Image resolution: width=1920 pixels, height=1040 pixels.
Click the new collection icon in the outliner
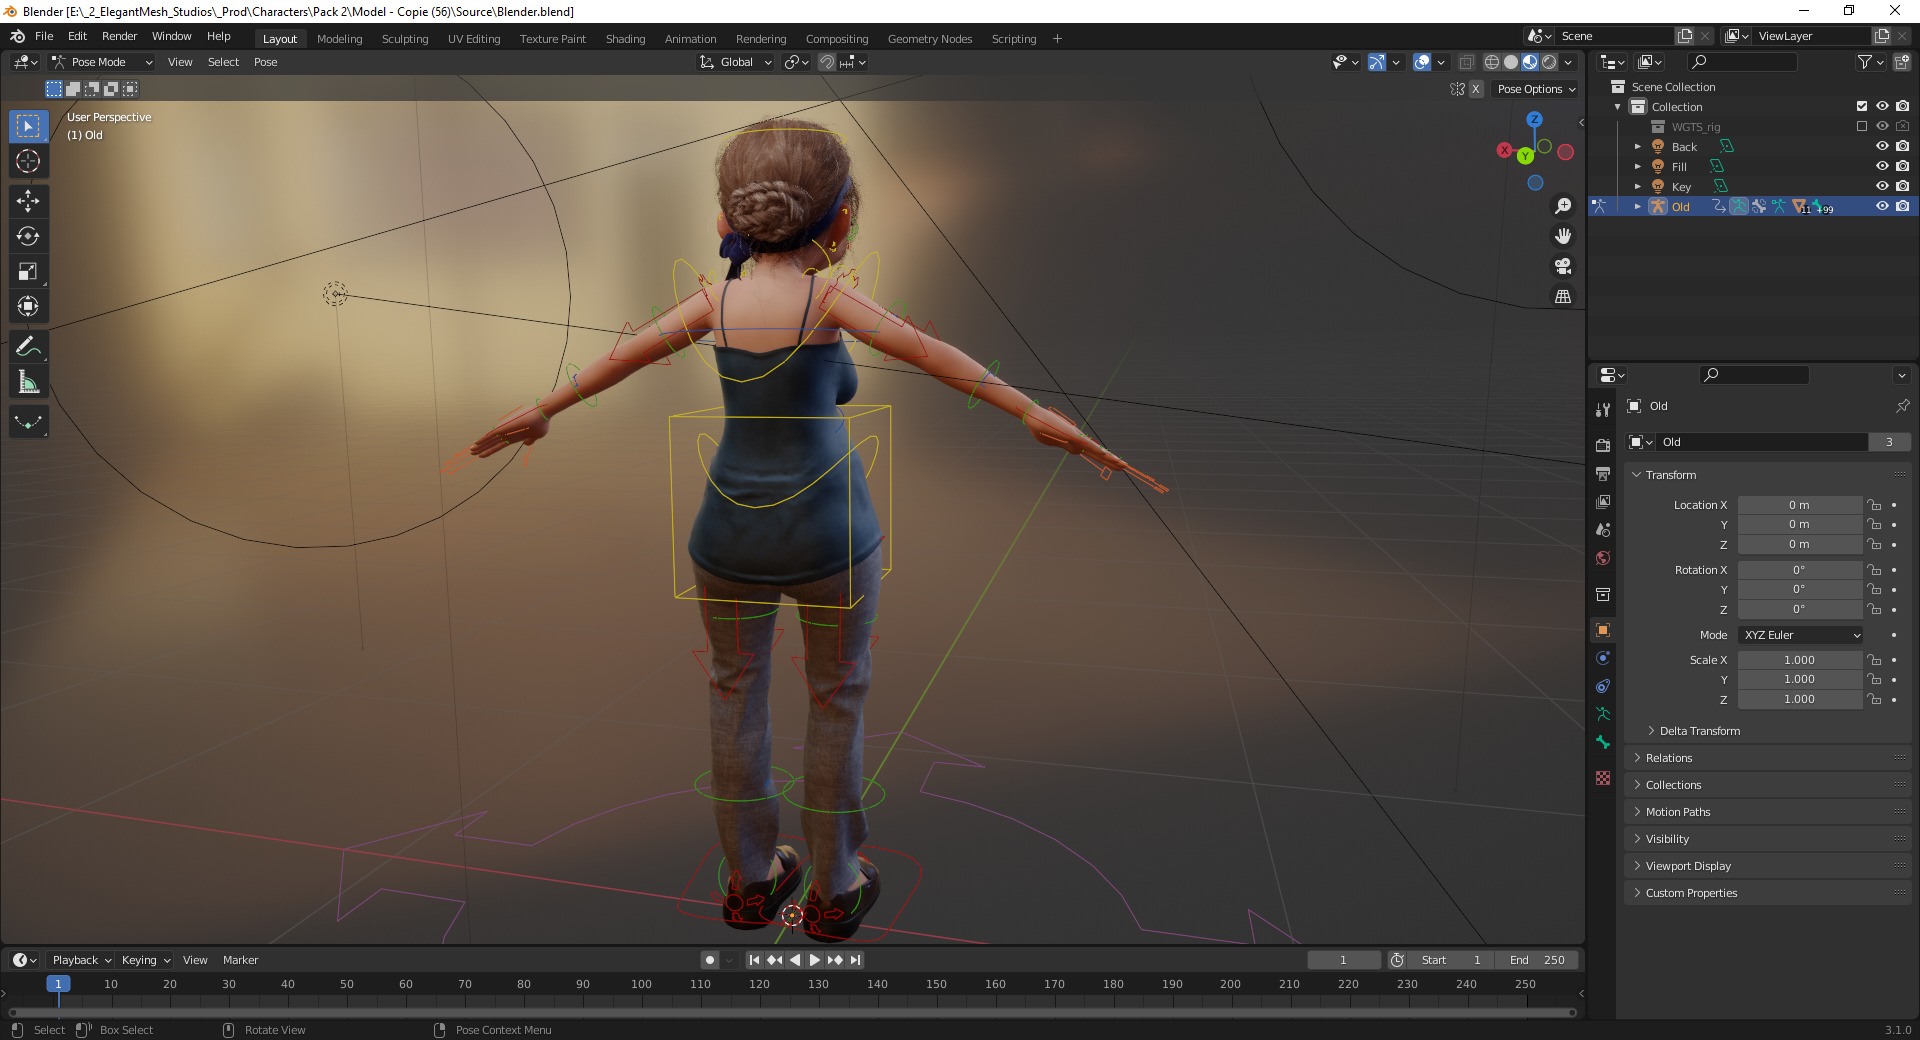point(1900,62)
